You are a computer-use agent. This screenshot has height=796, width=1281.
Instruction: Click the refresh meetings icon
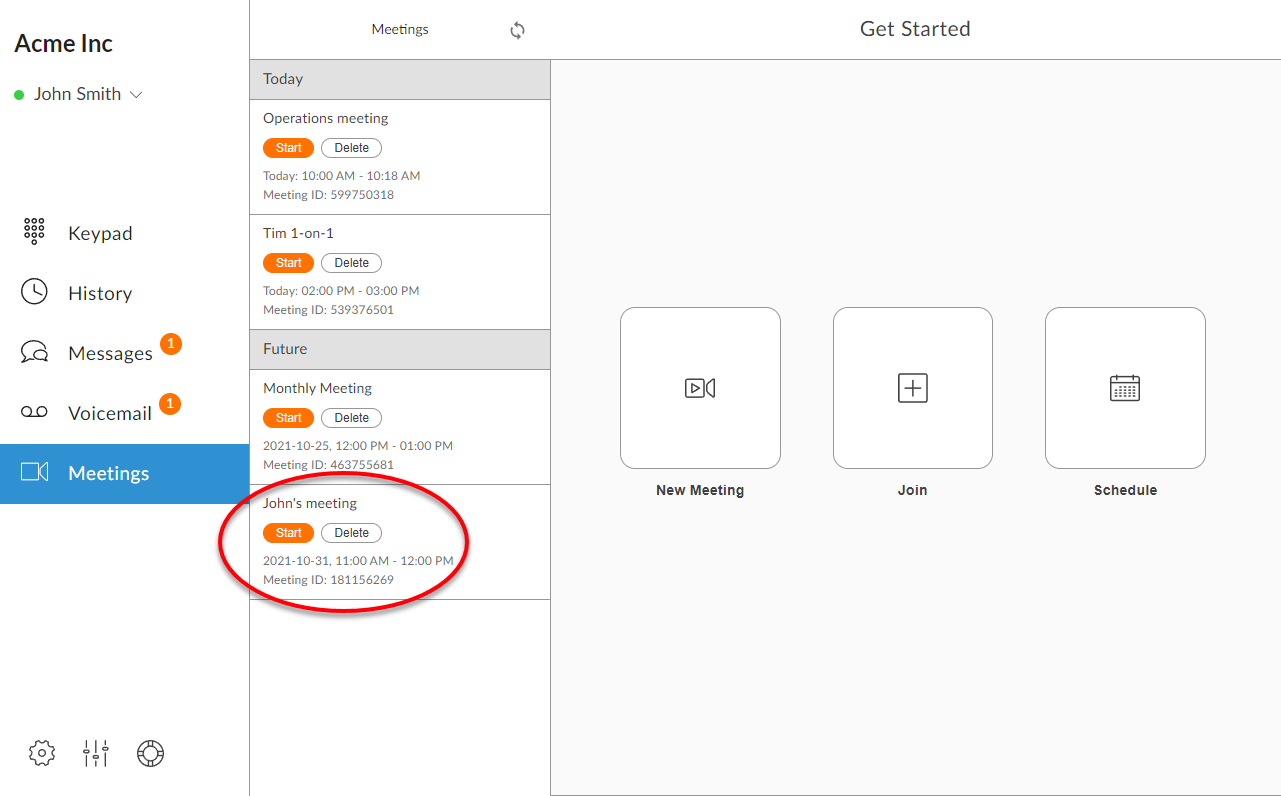point(517,30)
